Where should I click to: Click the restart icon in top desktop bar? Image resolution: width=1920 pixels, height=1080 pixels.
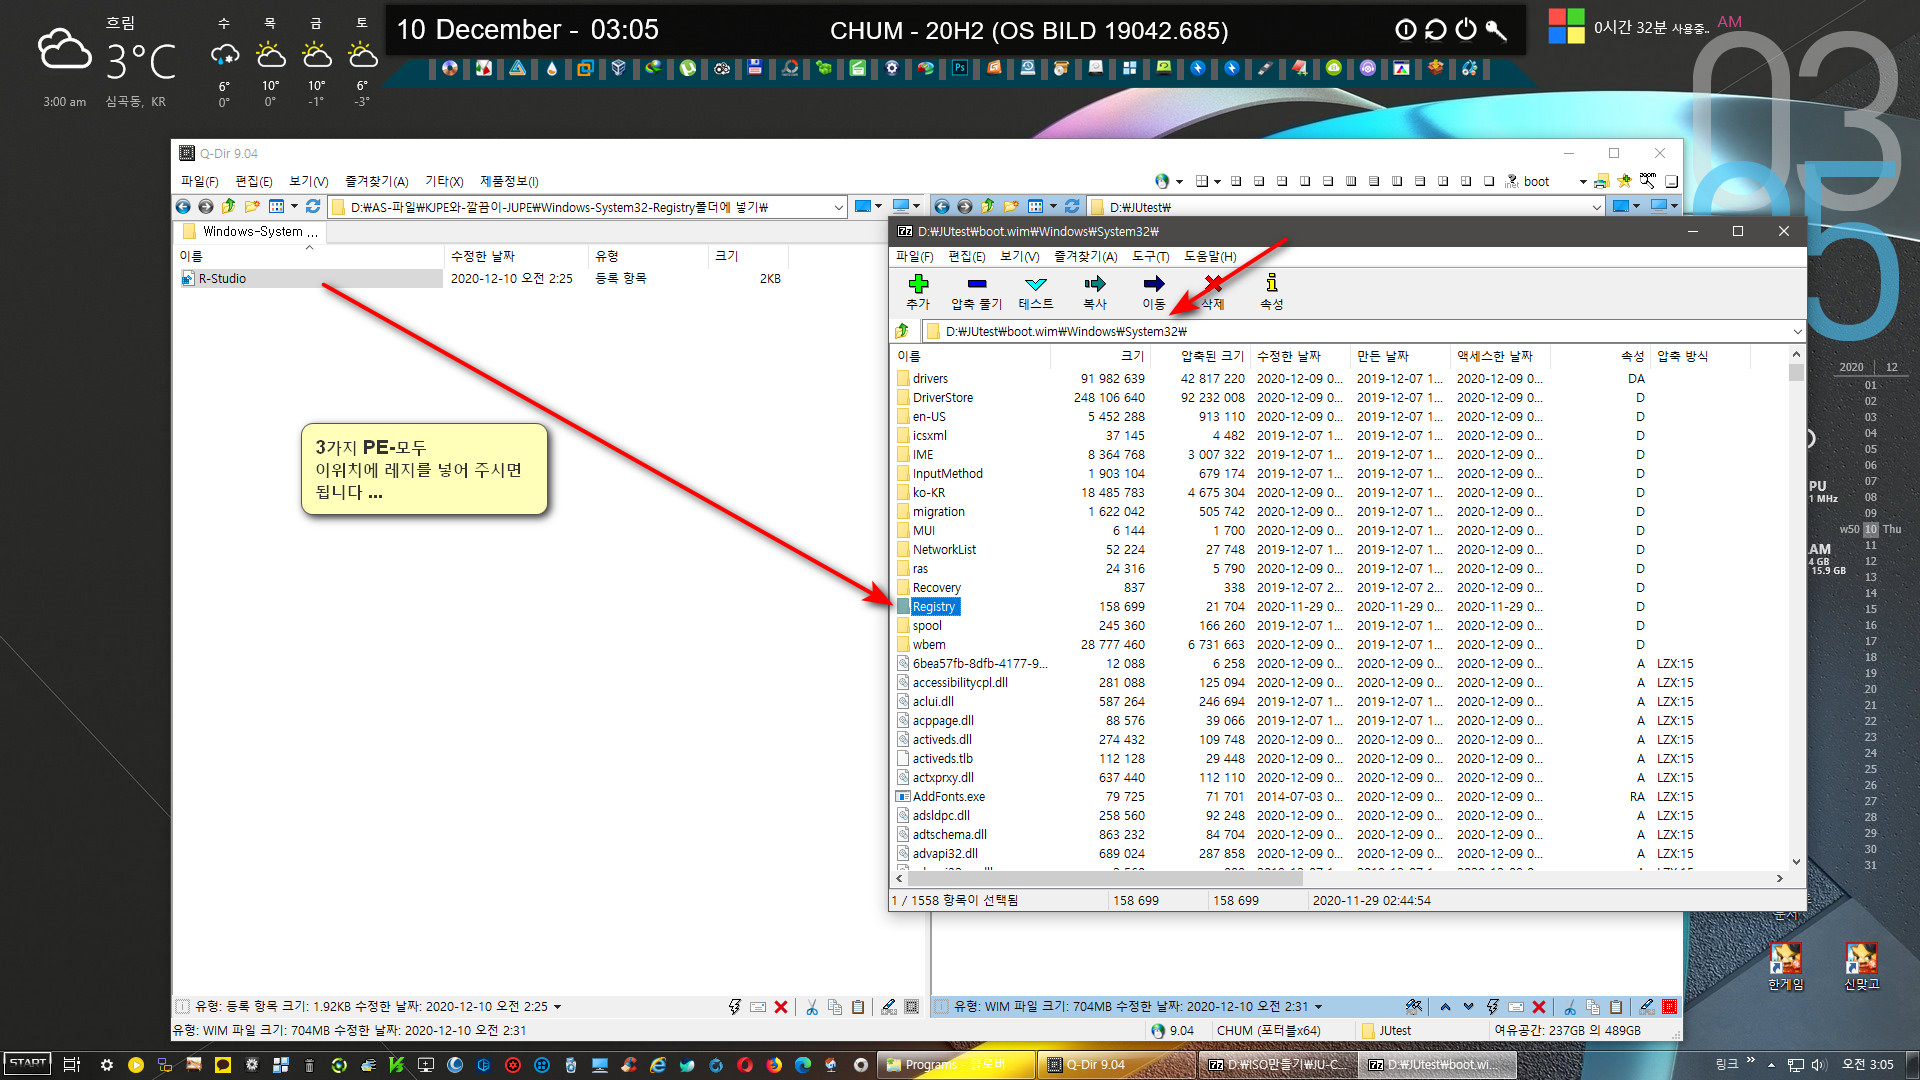click(1436, 30)
